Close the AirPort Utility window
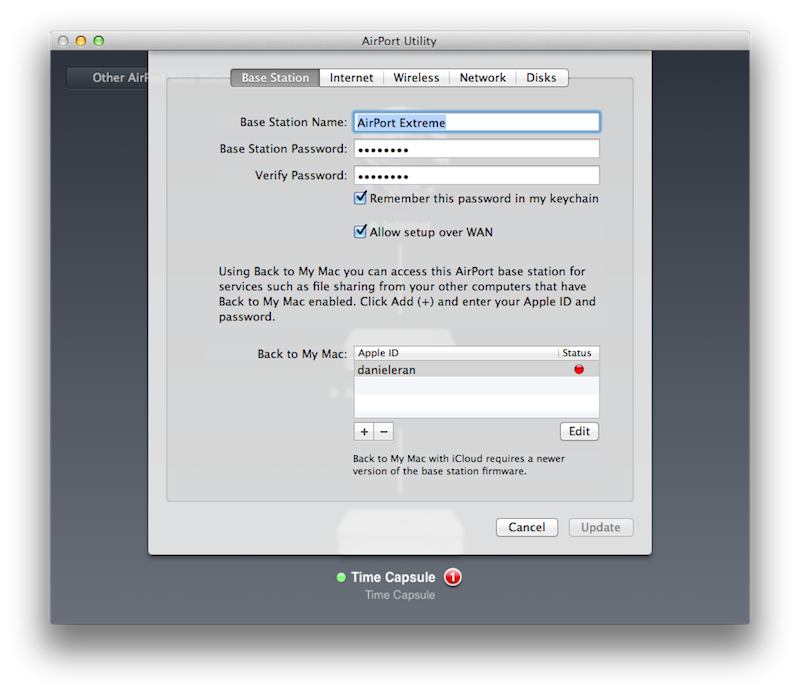800x694 pixels. [x=63, y=41]
